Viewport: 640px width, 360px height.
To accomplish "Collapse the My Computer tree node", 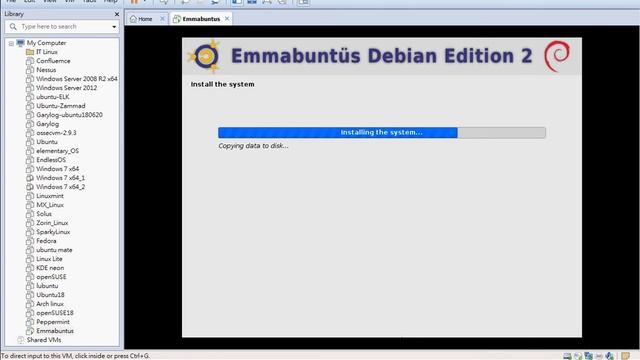I will pyautogui.click(x=11, y=43).
